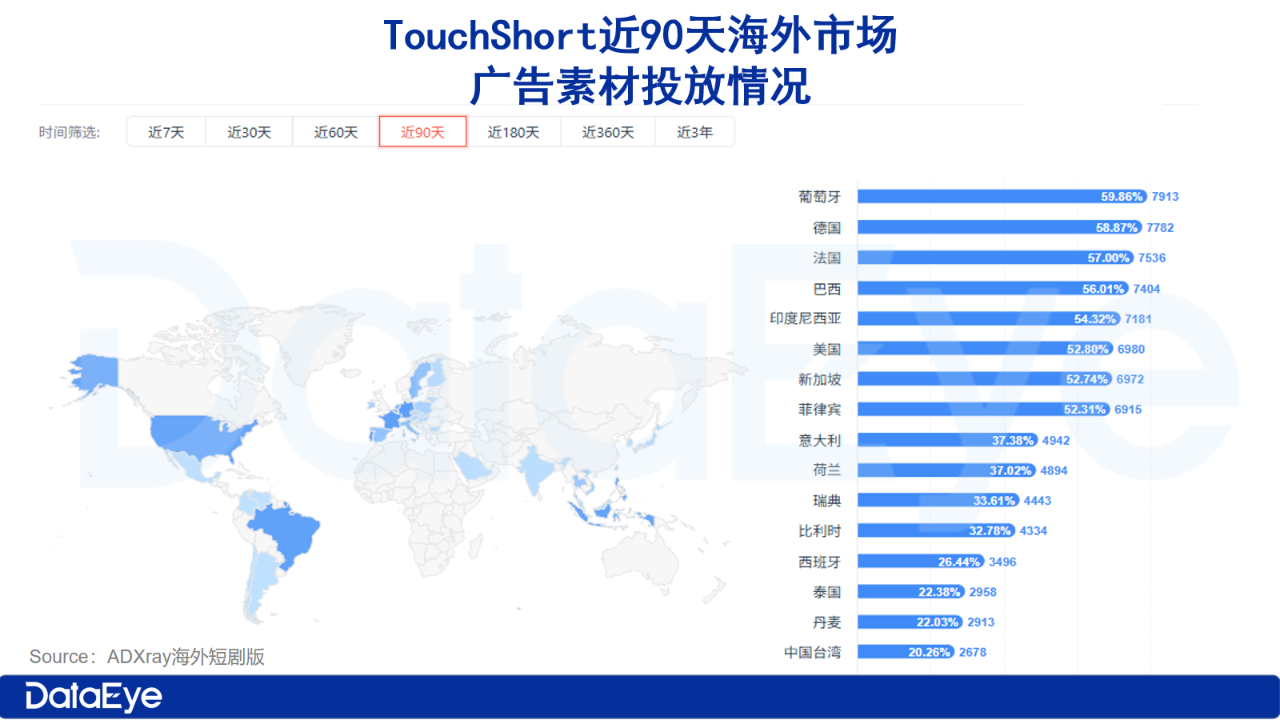Pick the 近360天 filter option
The height and width of the screenshot is (720, 1280).
[x=608, y=132]
